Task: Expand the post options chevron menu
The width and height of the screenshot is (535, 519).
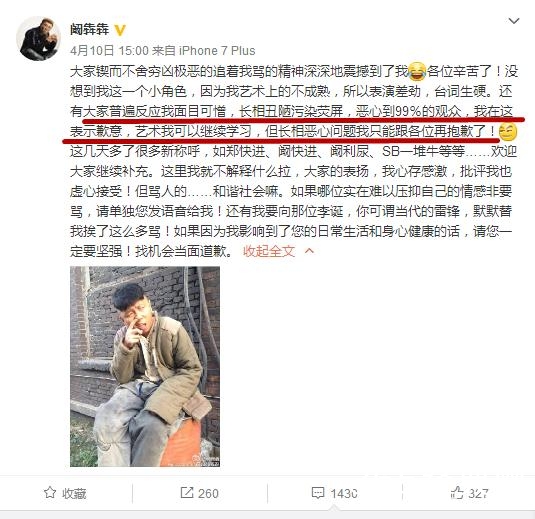Action: (x=514, y=21)
